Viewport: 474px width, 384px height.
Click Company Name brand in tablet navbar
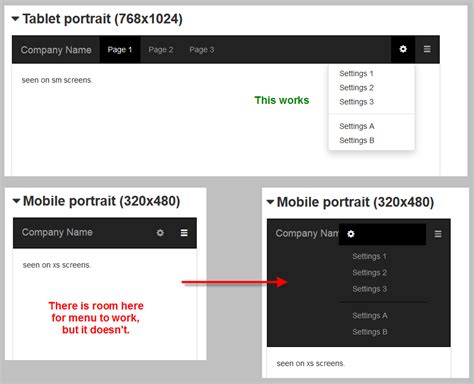pos(56,50)
